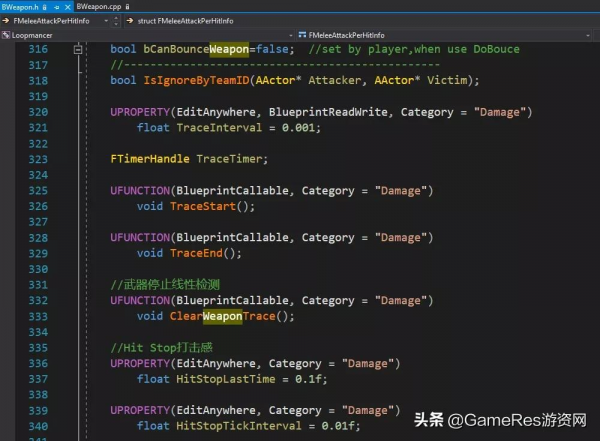
Task: Click the TraceEnd function name
Action: click(x=196, y=253)
